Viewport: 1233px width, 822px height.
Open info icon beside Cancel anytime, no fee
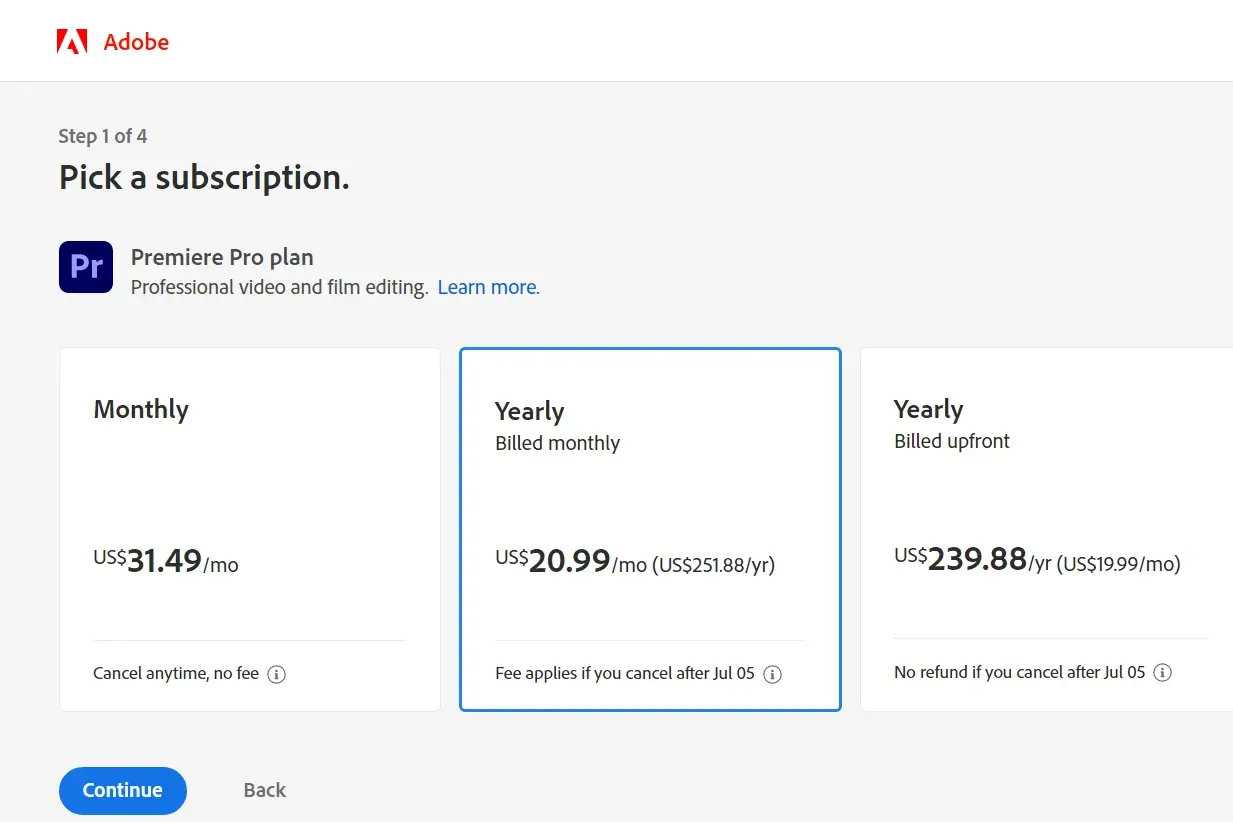277,674
